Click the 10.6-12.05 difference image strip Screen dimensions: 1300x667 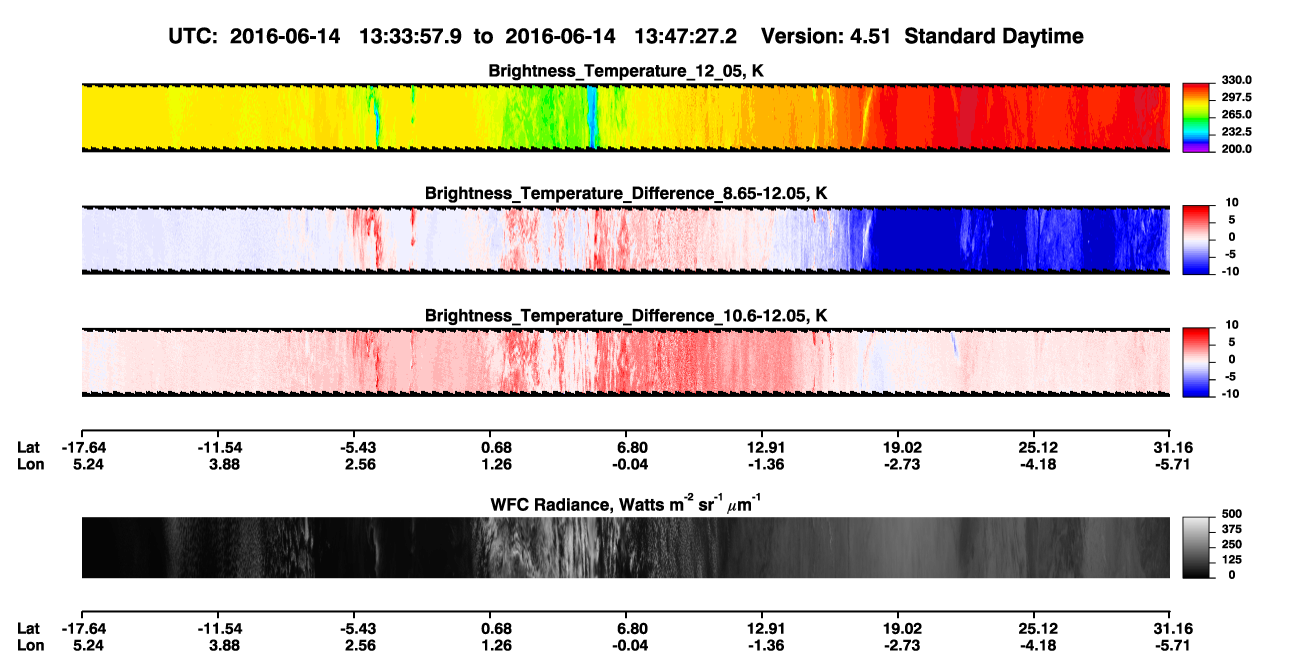[x=625, y=362]
